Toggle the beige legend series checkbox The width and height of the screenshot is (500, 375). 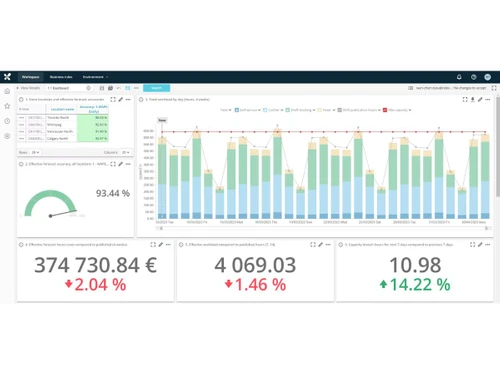(x=319, y=110)
